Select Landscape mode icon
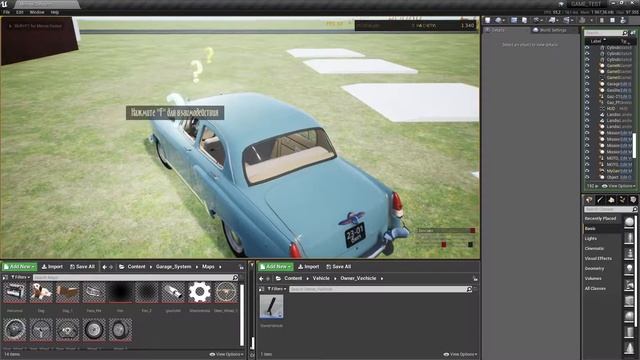The width and height of the screenshot is (640, 360). [x=611, y=200]
